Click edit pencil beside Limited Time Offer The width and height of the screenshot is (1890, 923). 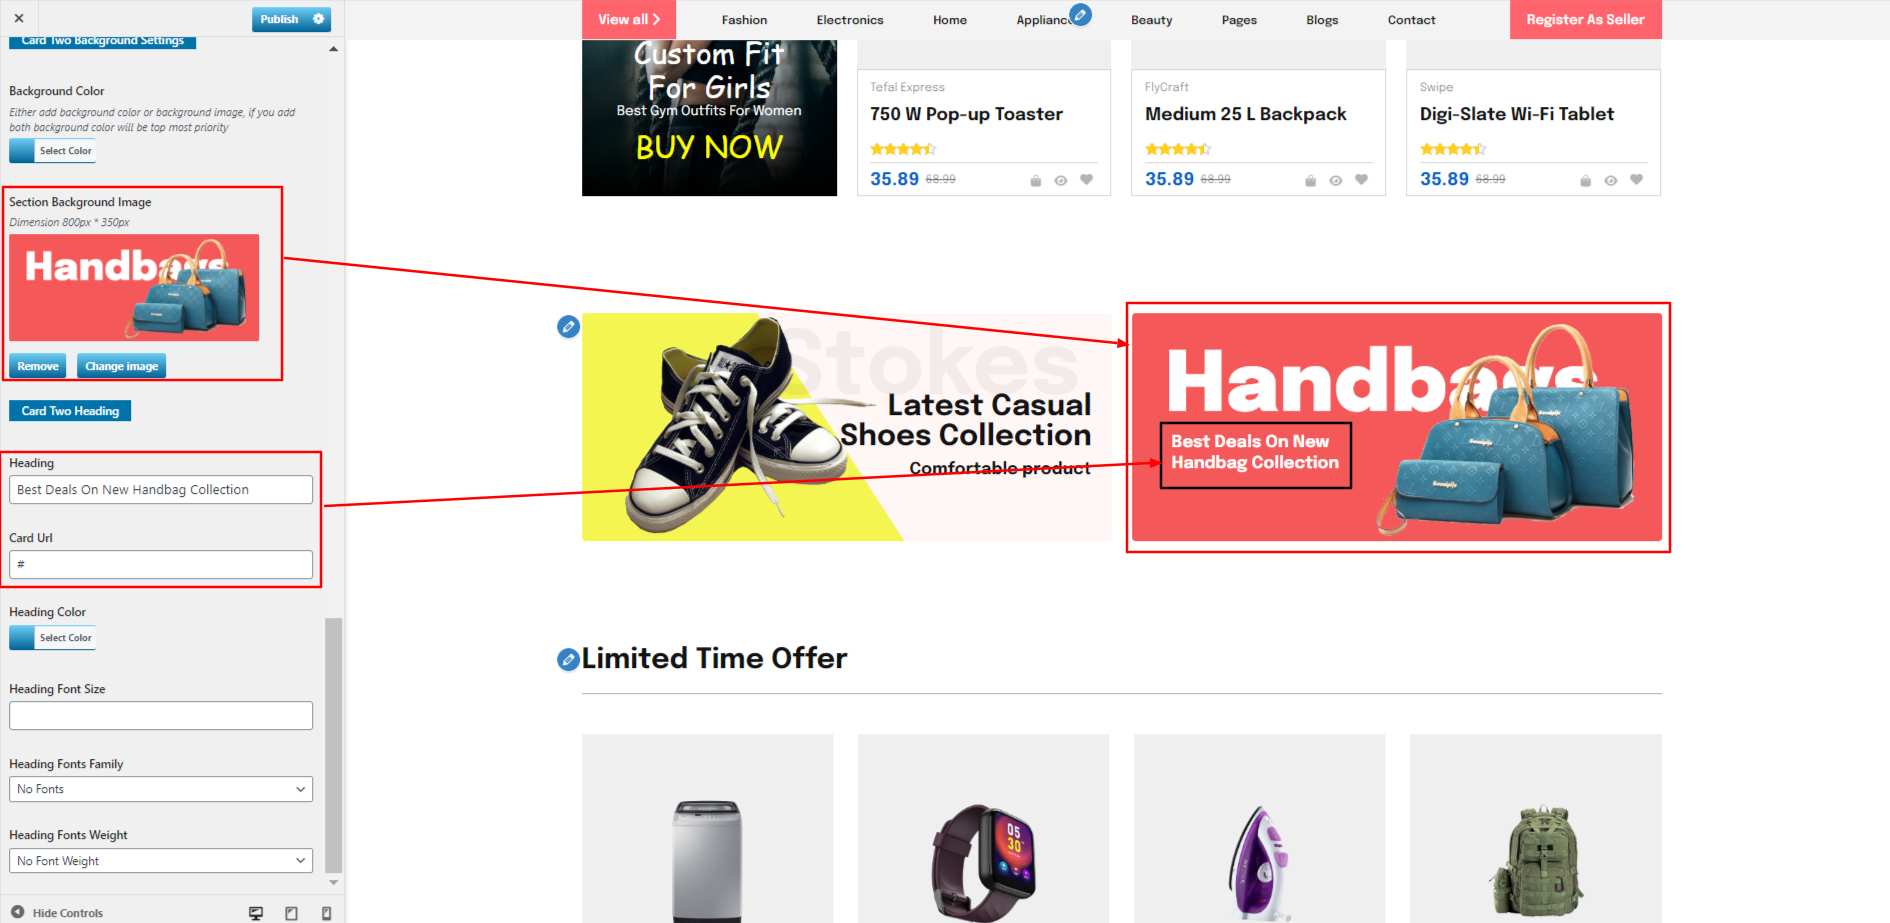coord(568,659)
